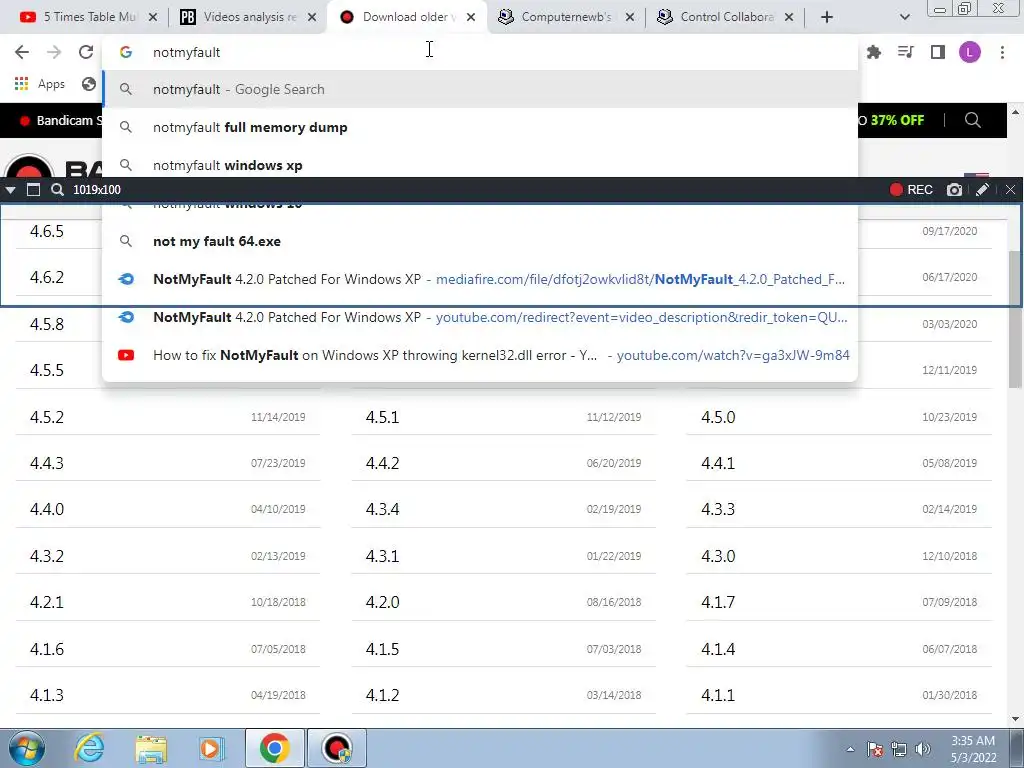Choose the notmyfault windows xp suggestion
1024x768 pixels.
[480, 165]
